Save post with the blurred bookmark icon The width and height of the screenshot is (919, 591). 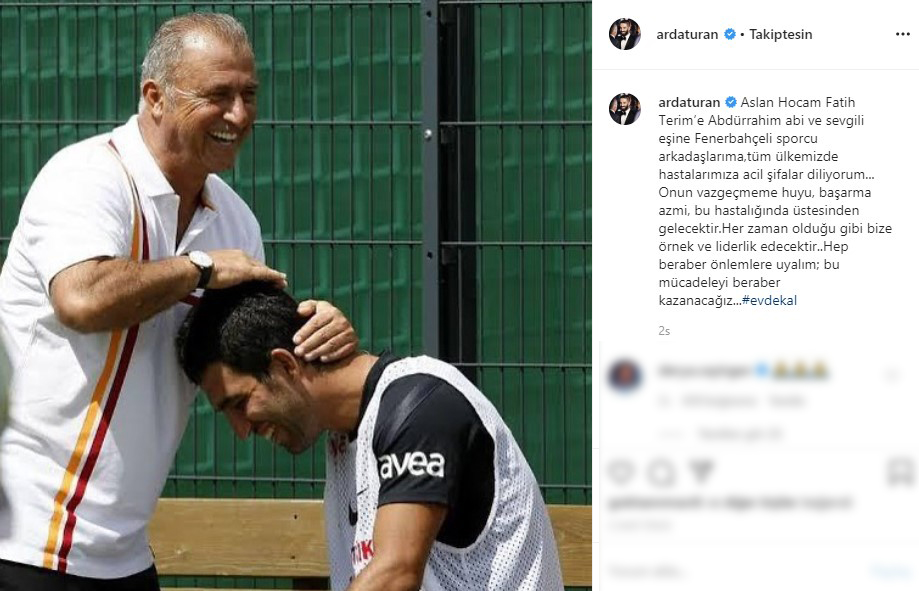900,472
